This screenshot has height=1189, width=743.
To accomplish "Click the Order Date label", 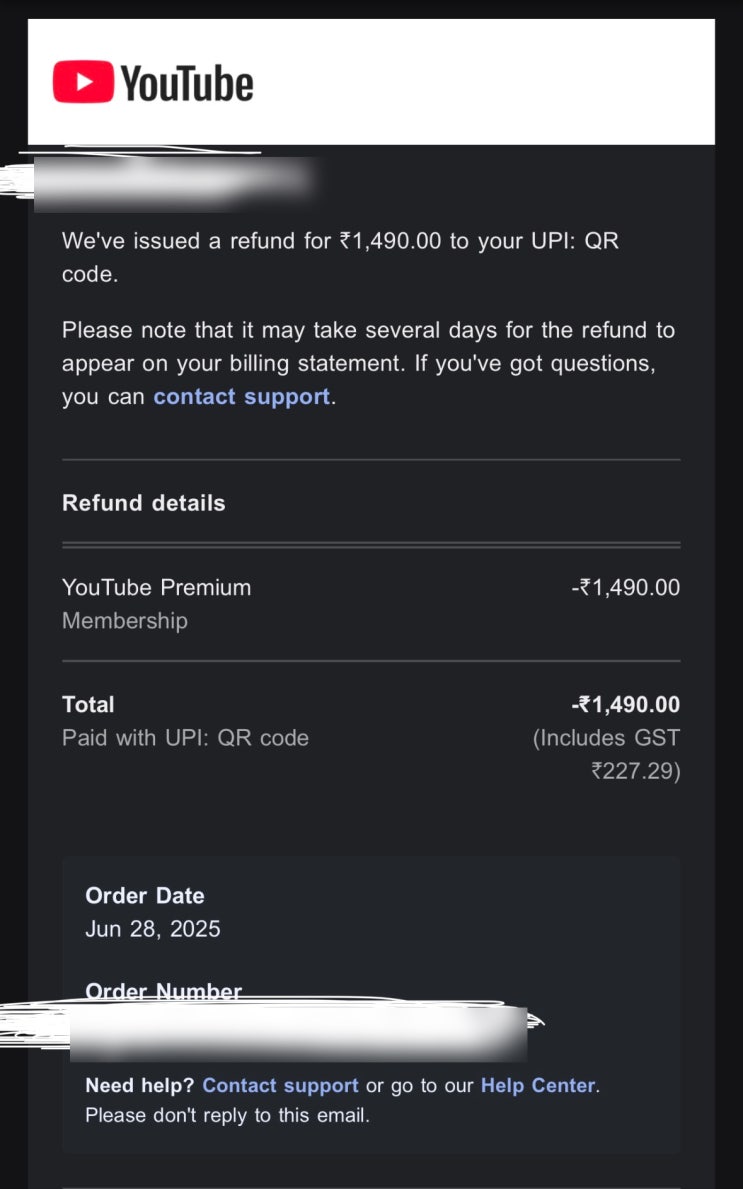I will point(145,896).
